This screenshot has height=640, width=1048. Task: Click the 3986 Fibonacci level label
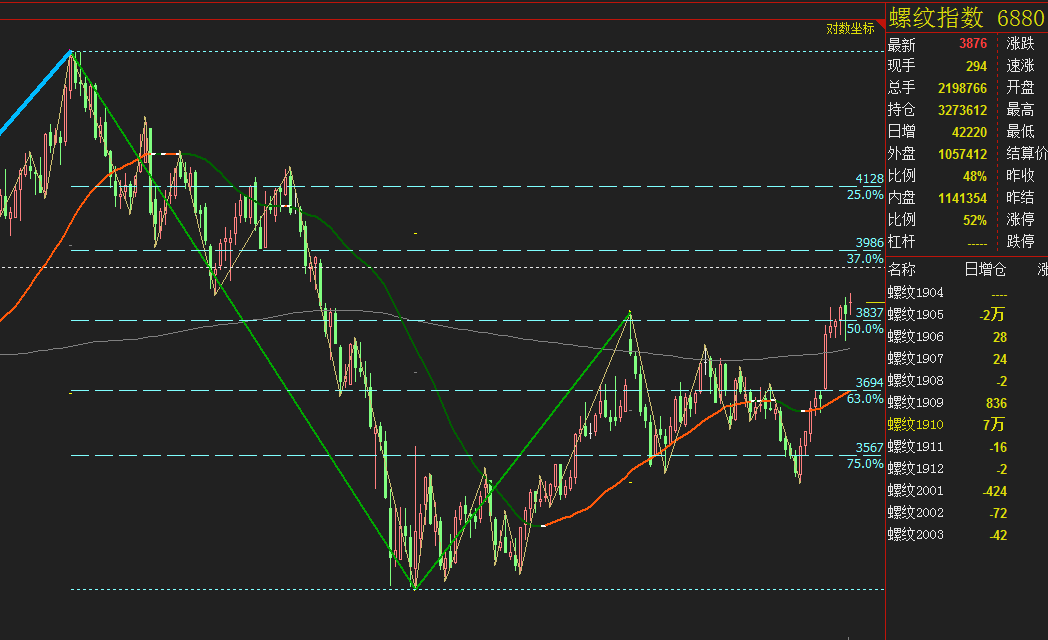pos(870,243)
